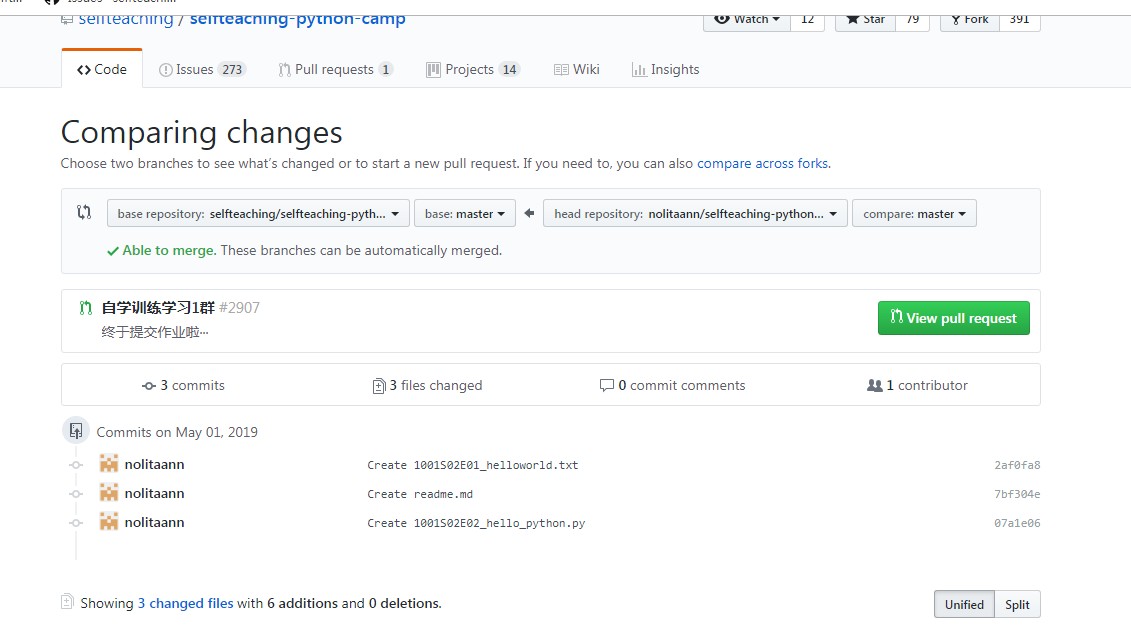Click the Comparing changes heading
The image size is (1131, 630).
click(x=201, y=132)
